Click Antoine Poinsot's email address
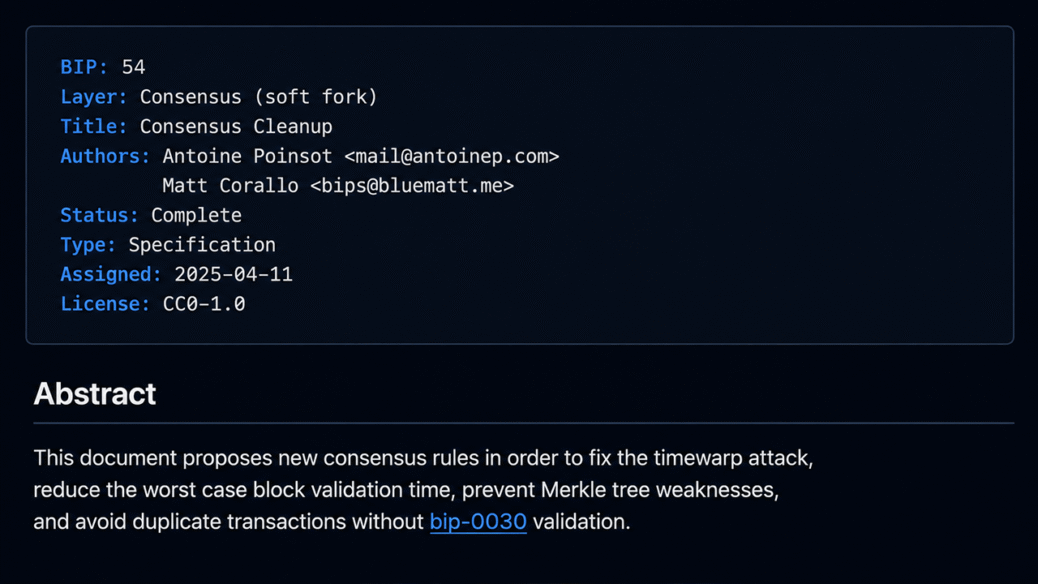 click(451, 156)
